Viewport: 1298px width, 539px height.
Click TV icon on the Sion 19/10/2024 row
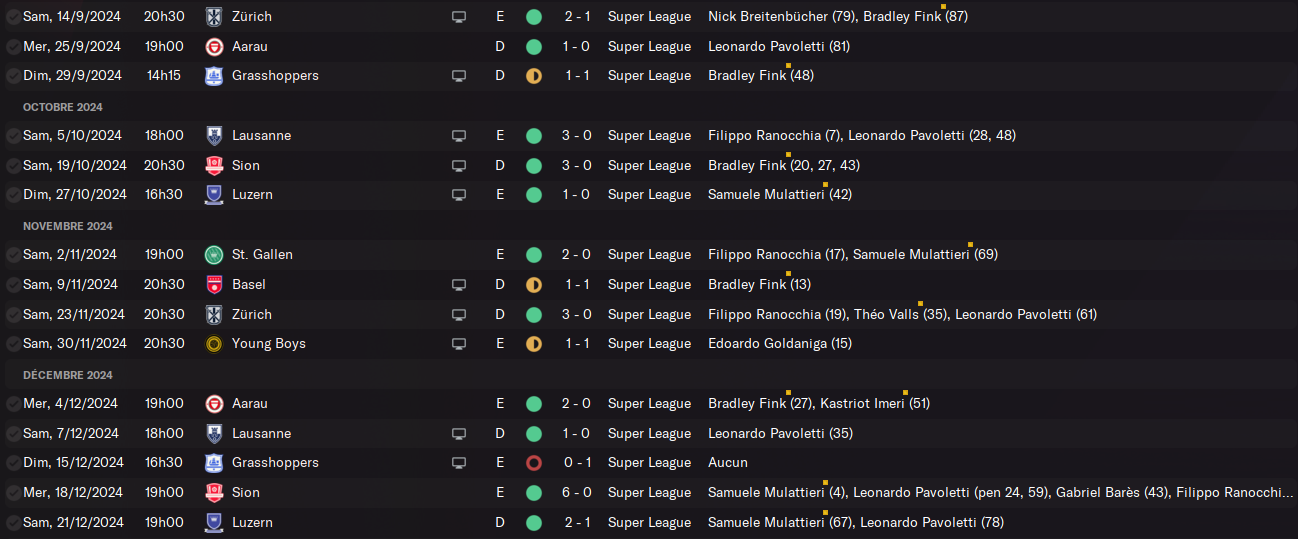[x=459, y=166]
